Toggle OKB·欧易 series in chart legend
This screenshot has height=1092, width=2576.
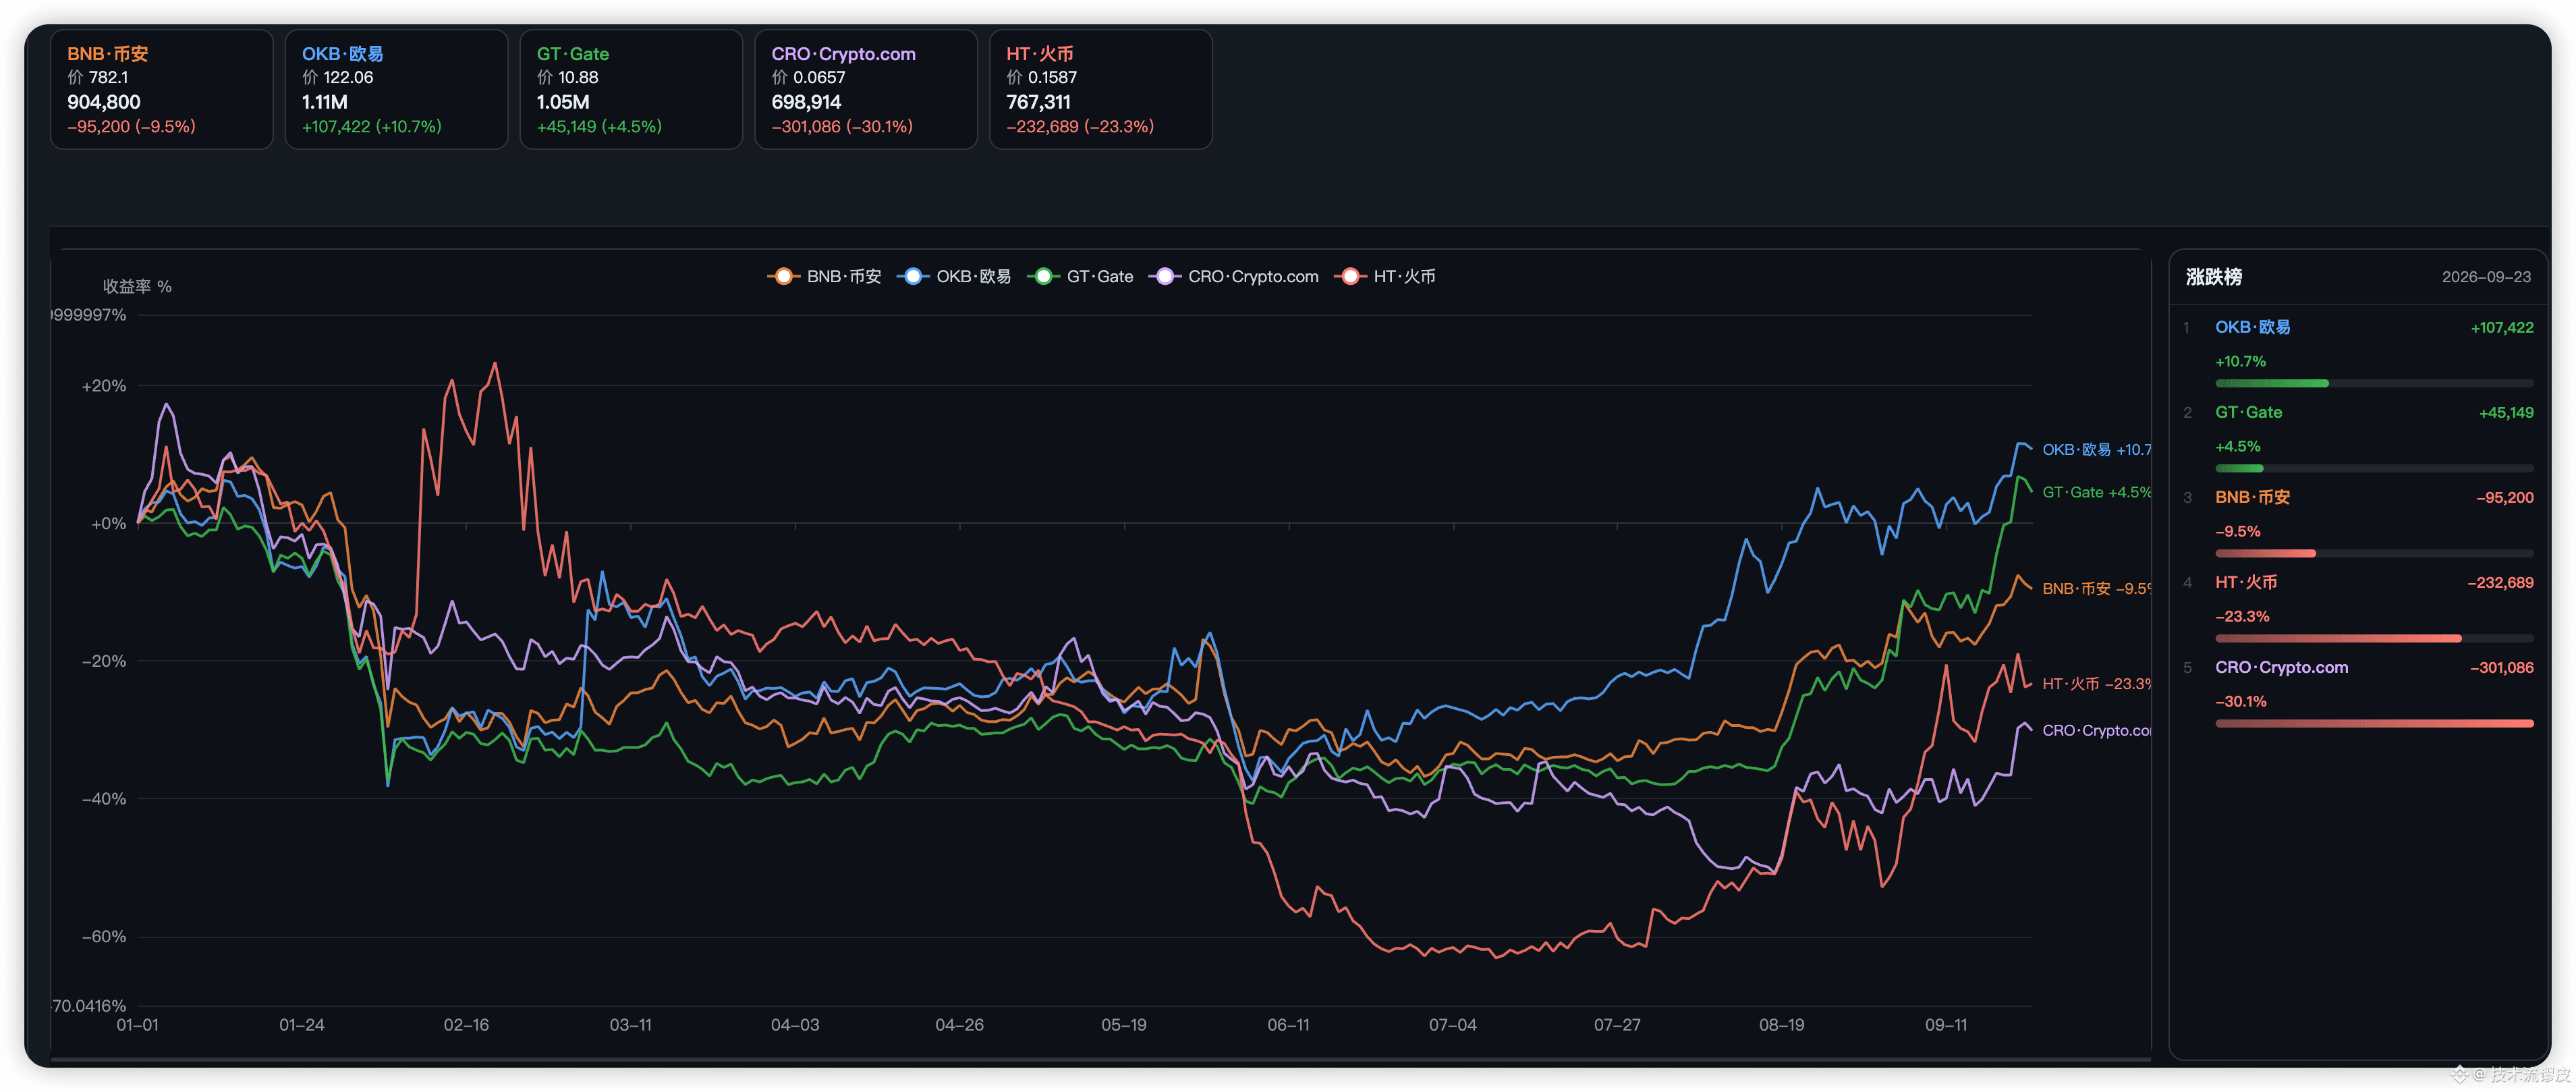click(954, 277)
